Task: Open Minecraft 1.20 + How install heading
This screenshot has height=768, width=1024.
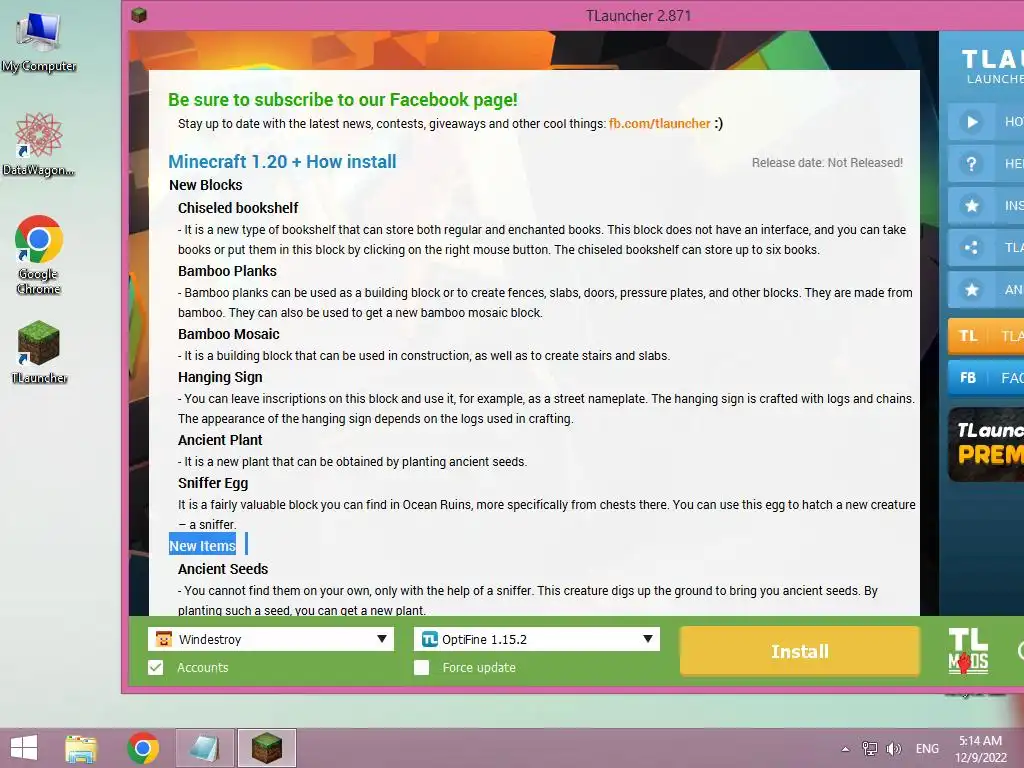Action: [x=282, y=161]
